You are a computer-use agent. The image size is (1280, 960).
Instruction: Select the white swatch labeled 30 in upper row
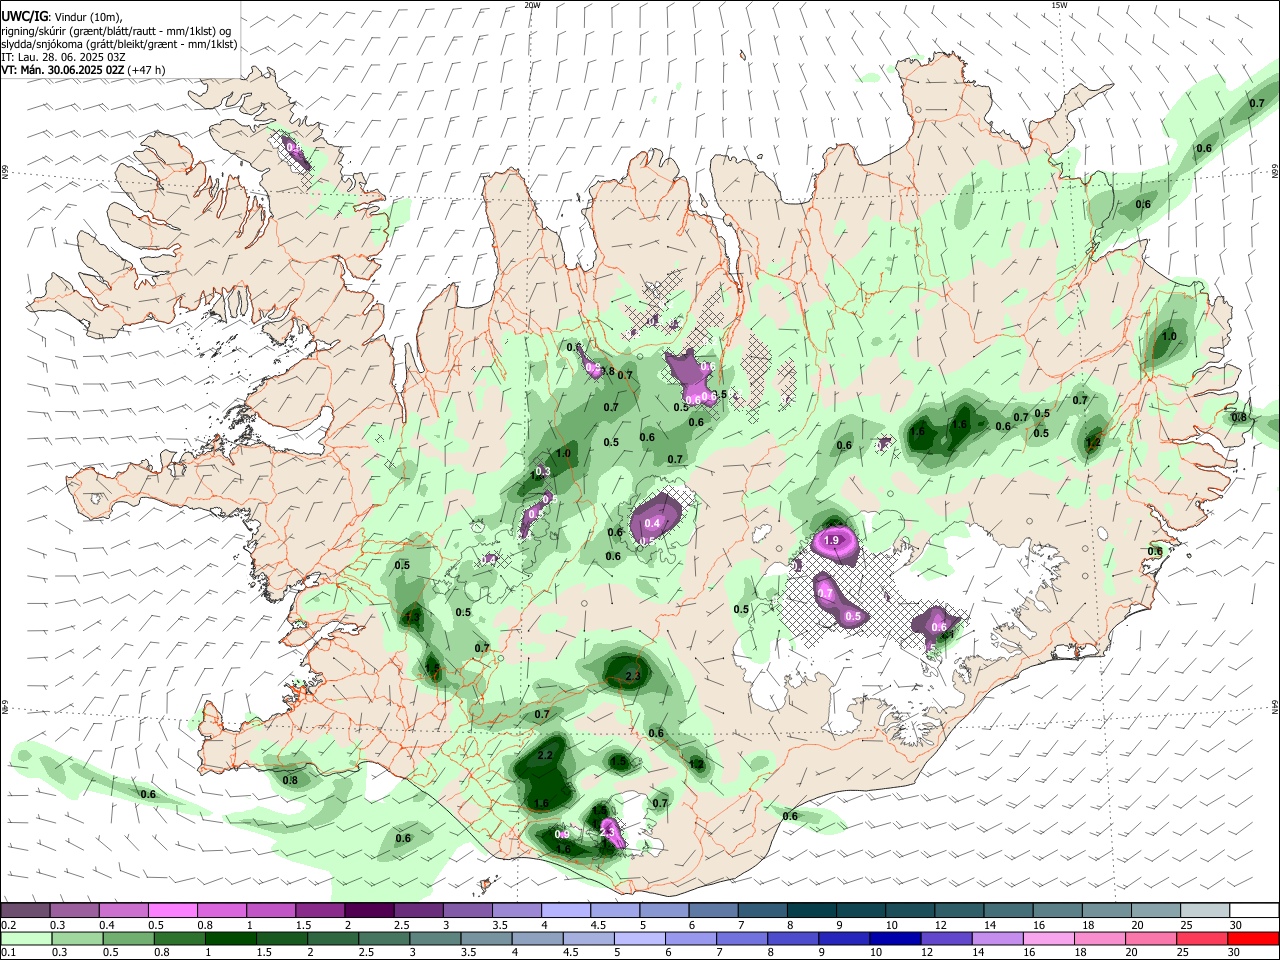1255,911
